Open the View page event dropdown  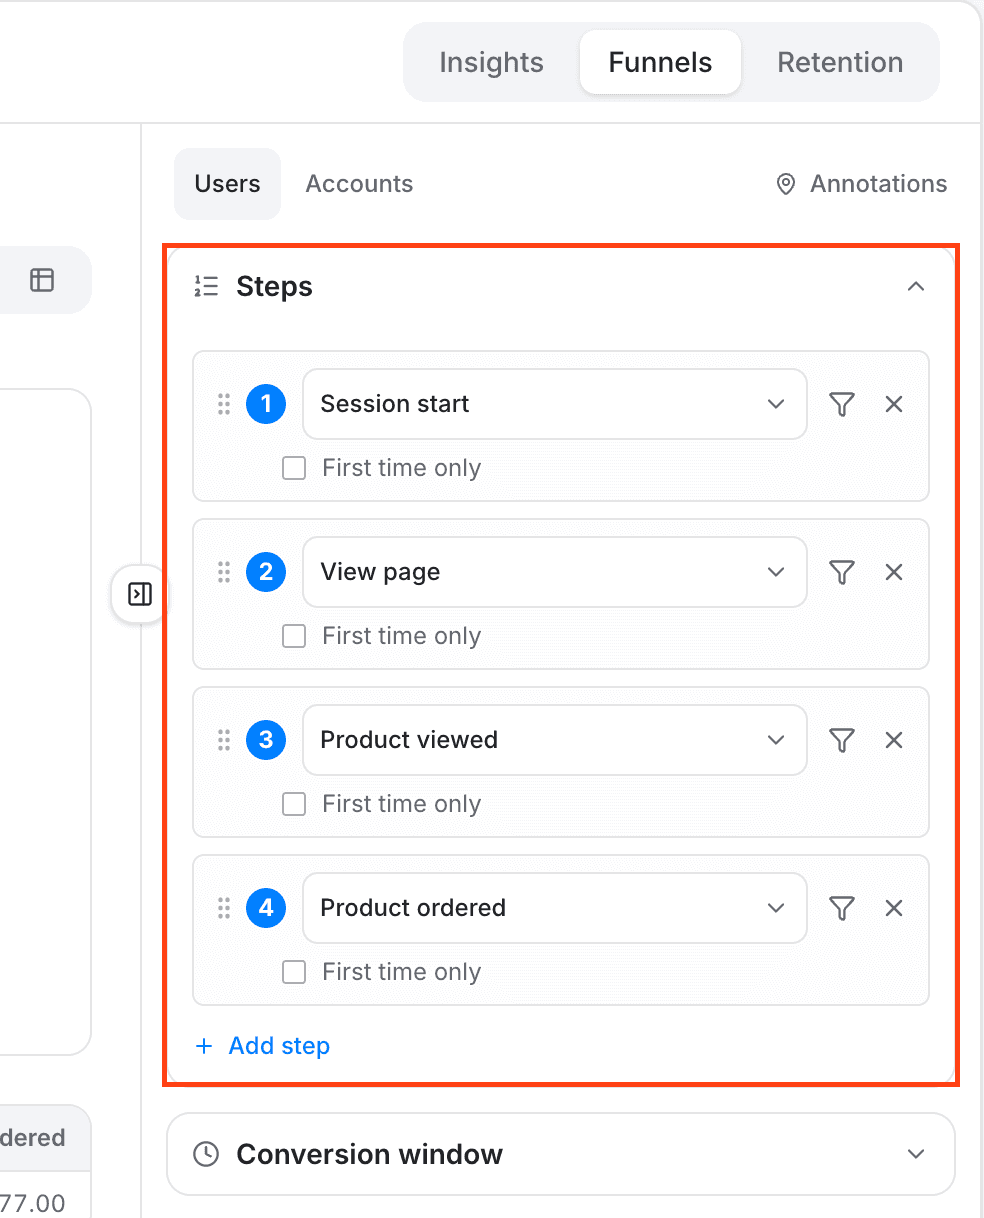(554, 572)
